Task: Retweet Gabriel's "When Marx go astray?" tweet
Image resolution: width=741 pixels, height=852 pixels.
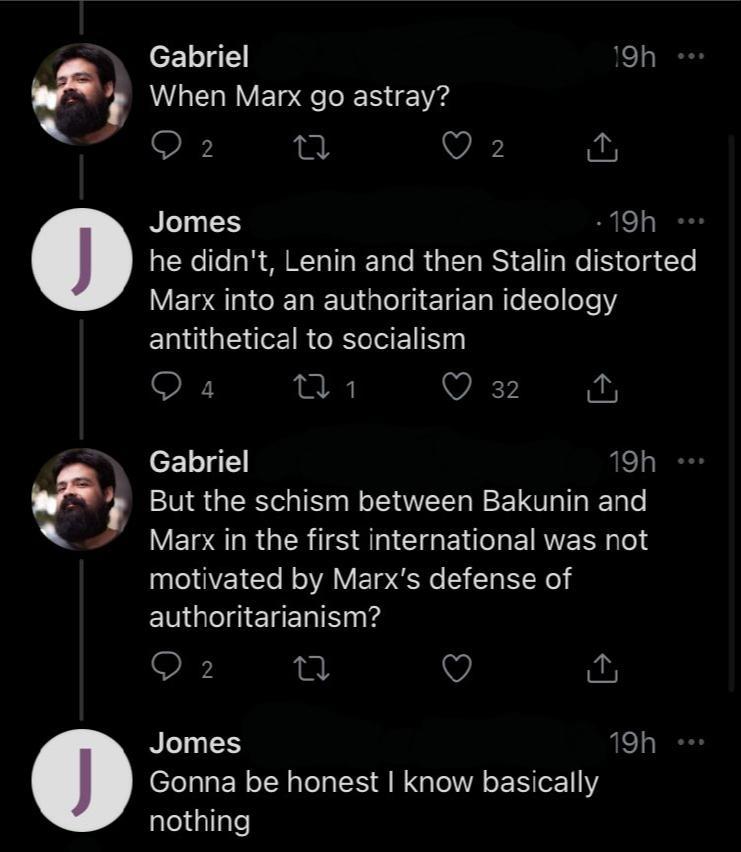Action: tap(310, 145)
